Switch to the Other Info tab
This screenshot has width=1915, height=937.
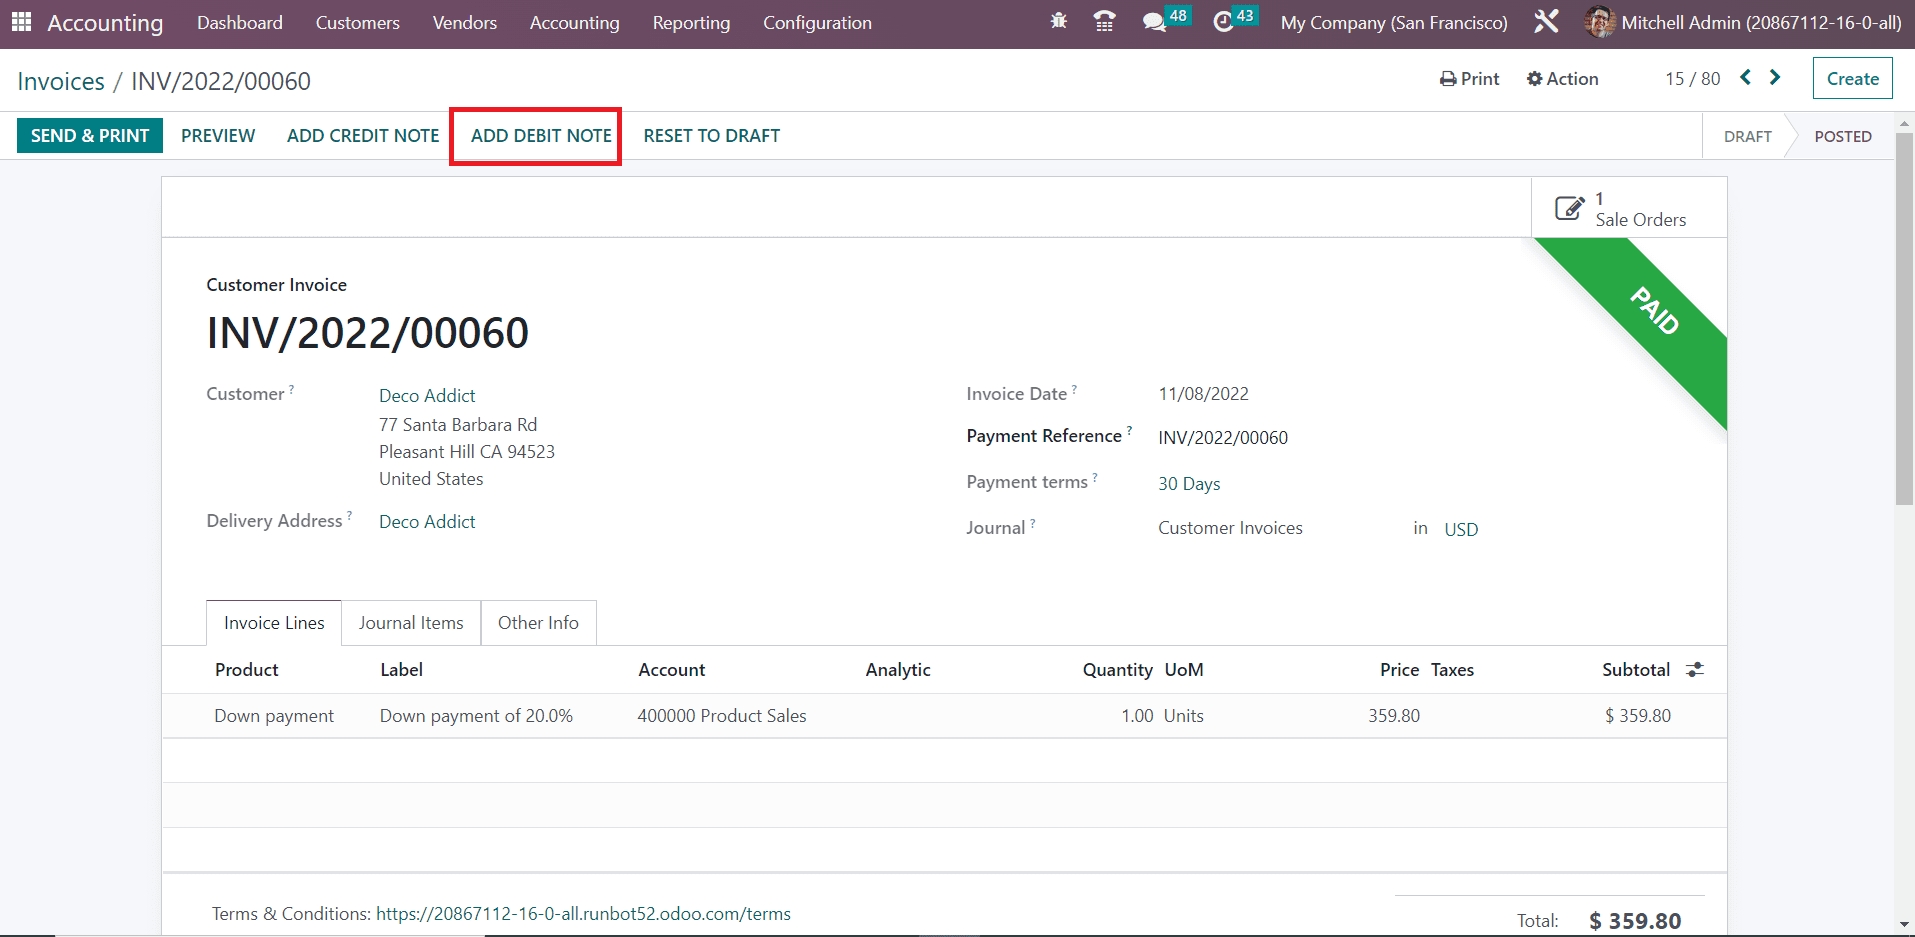(538, 623)
